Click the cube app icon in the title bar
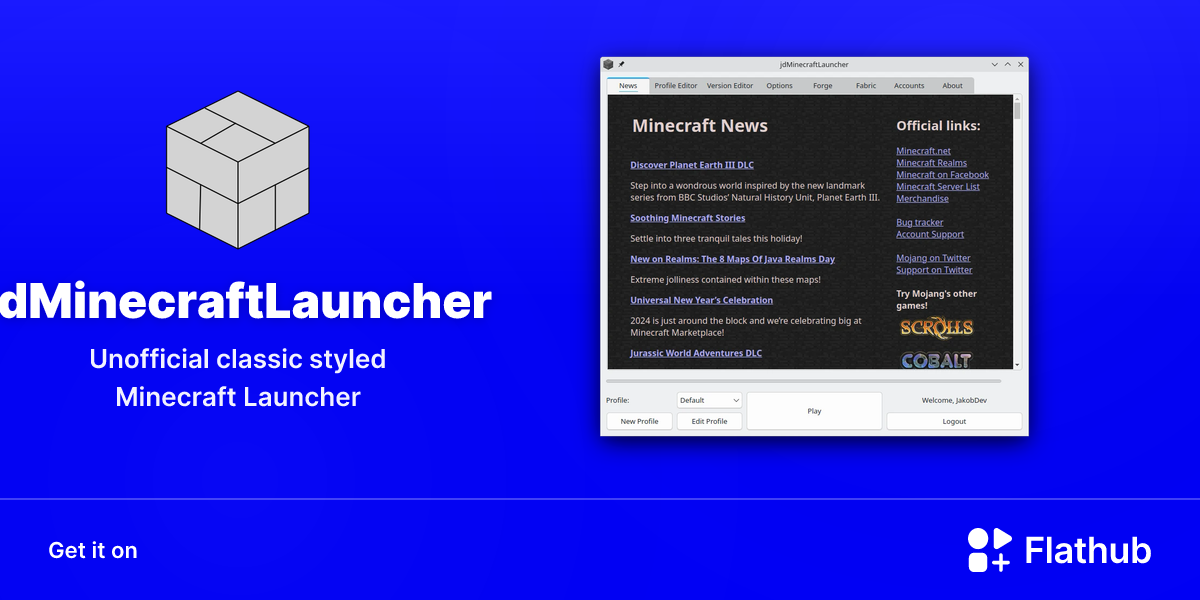The height and width of the screenshot is (600, 1200). (608, 64)
